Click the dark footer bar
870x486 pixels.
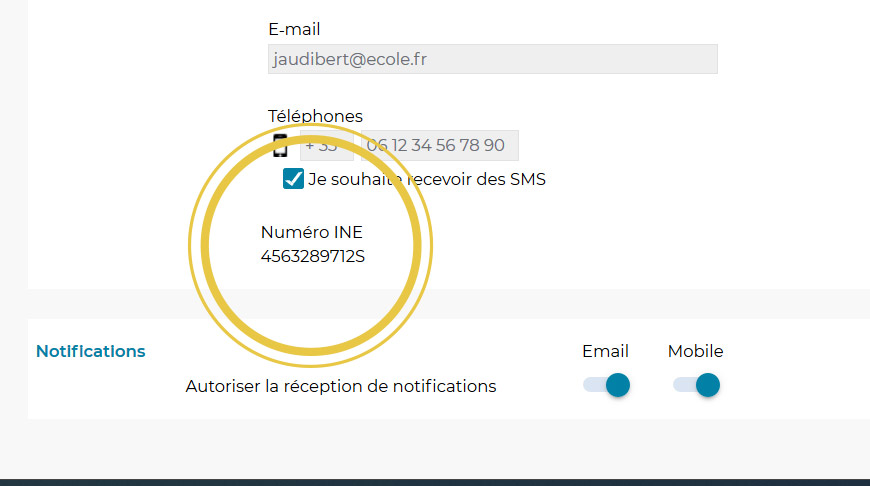coord(435,483)
